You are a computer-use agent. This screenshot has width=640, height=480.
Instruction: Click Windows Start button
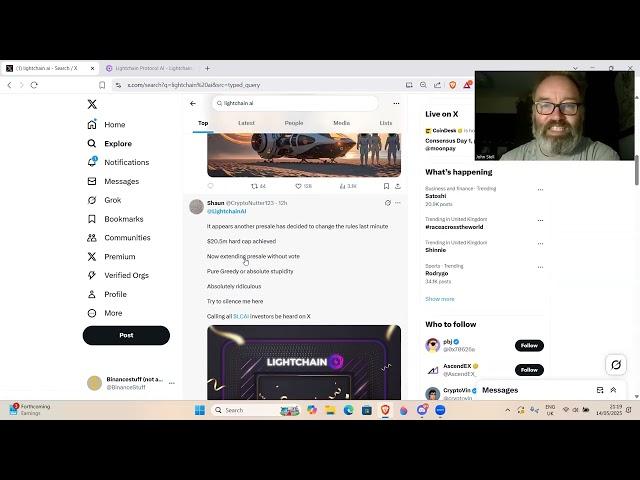coord(200,410)
